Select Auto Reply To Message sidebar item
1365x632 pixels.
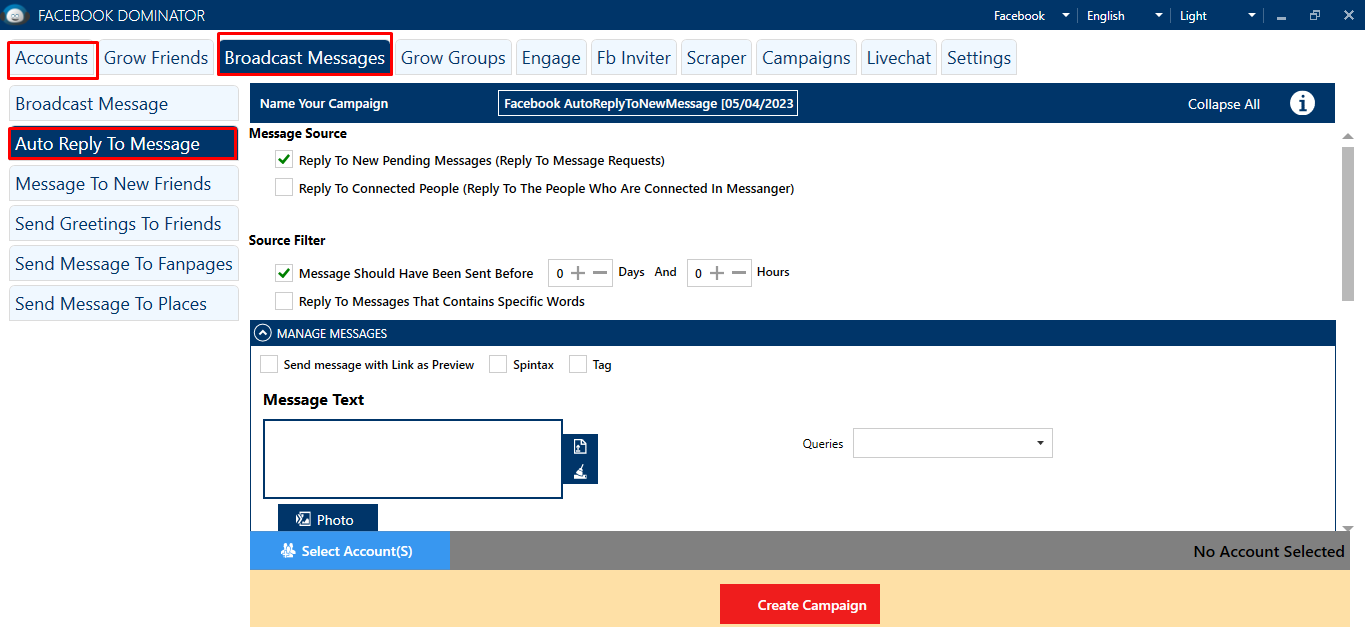(124, 144)
